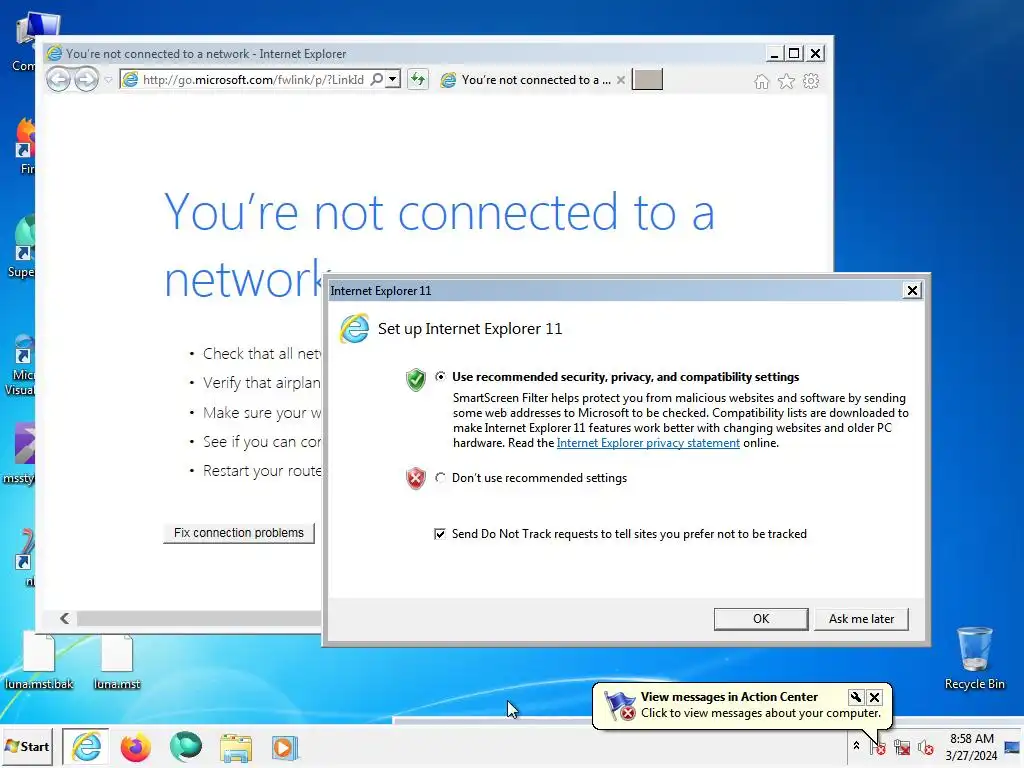
Task: Select 'Use recommended security' radio option
Action: point(441,377)
